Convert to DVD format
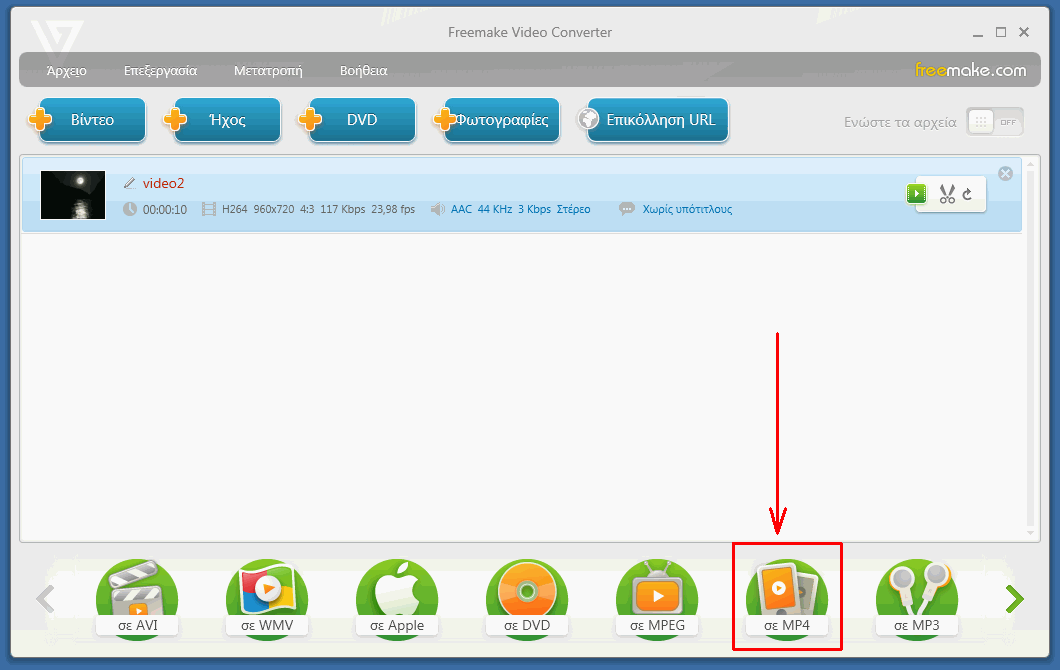 coord(527,599)
